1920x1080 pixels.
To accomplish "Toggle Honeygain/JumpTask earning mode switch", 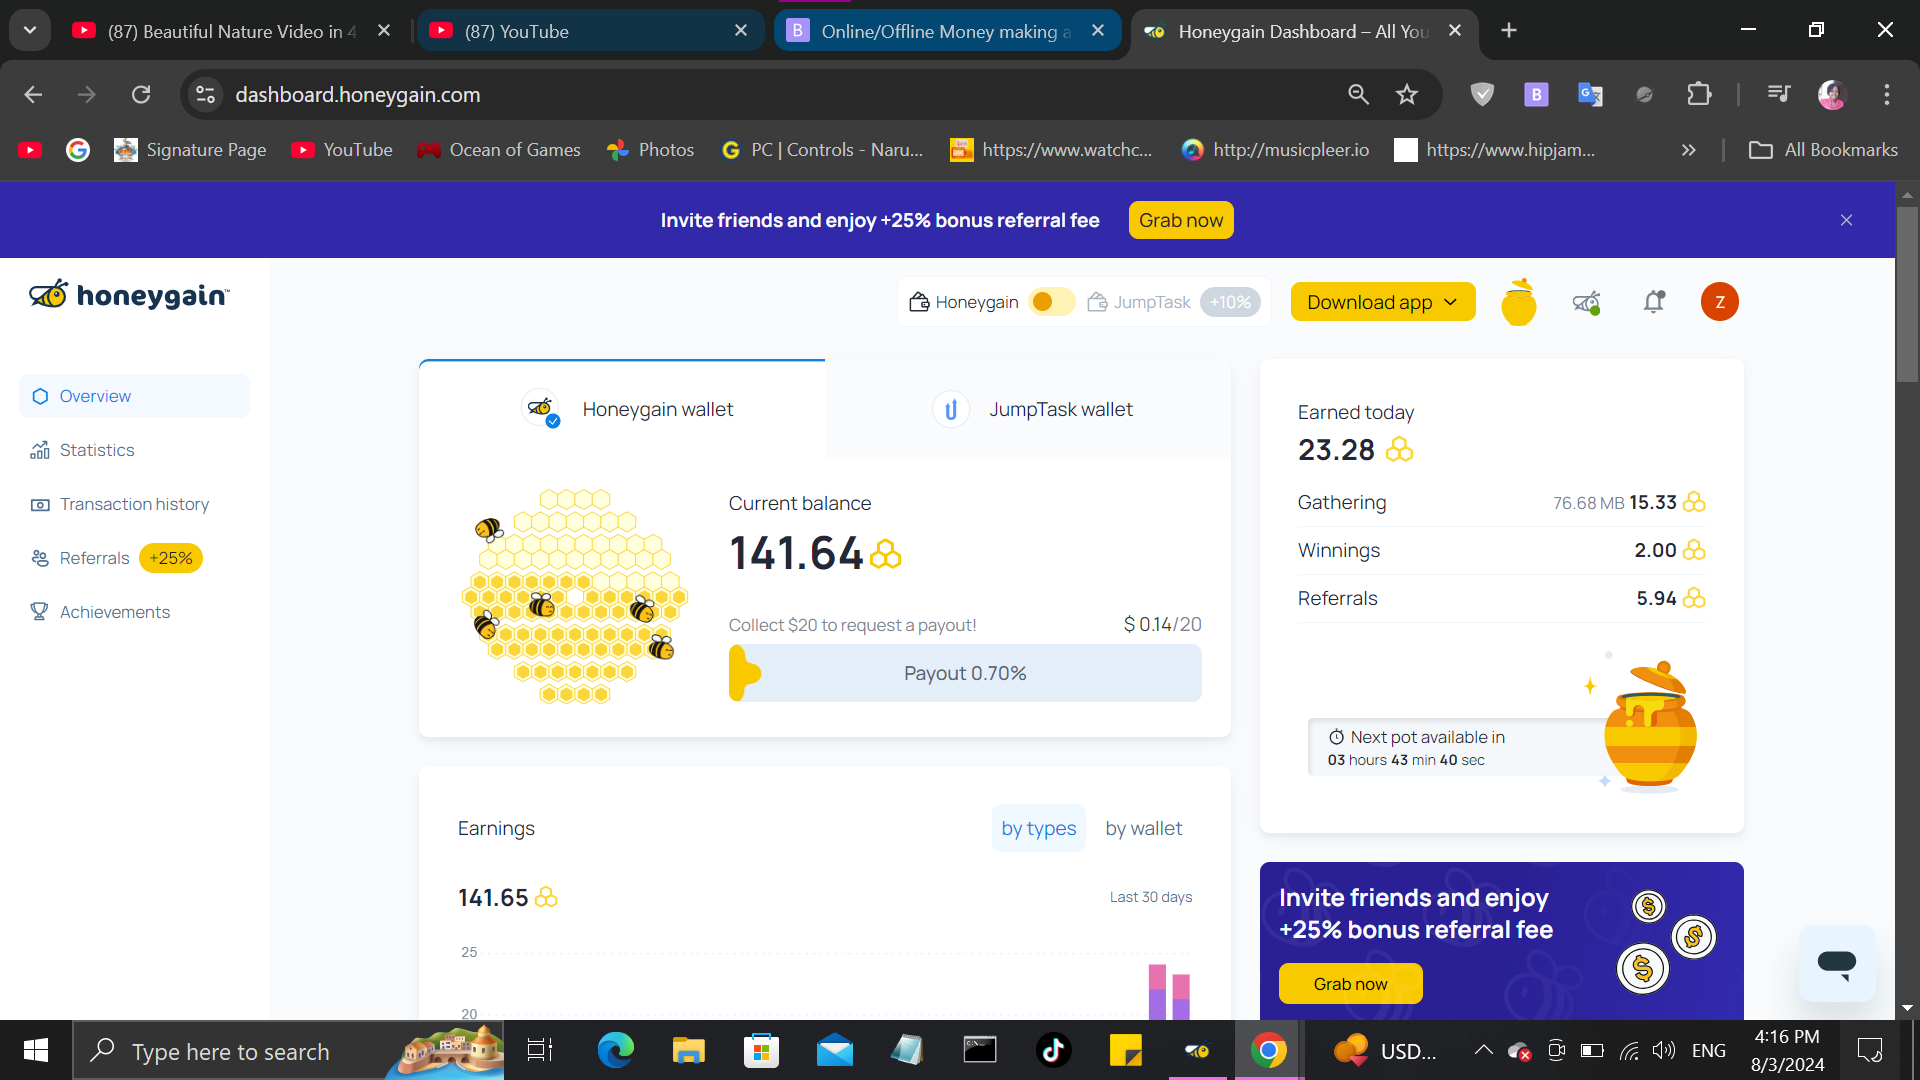I will click(1051, 302).
